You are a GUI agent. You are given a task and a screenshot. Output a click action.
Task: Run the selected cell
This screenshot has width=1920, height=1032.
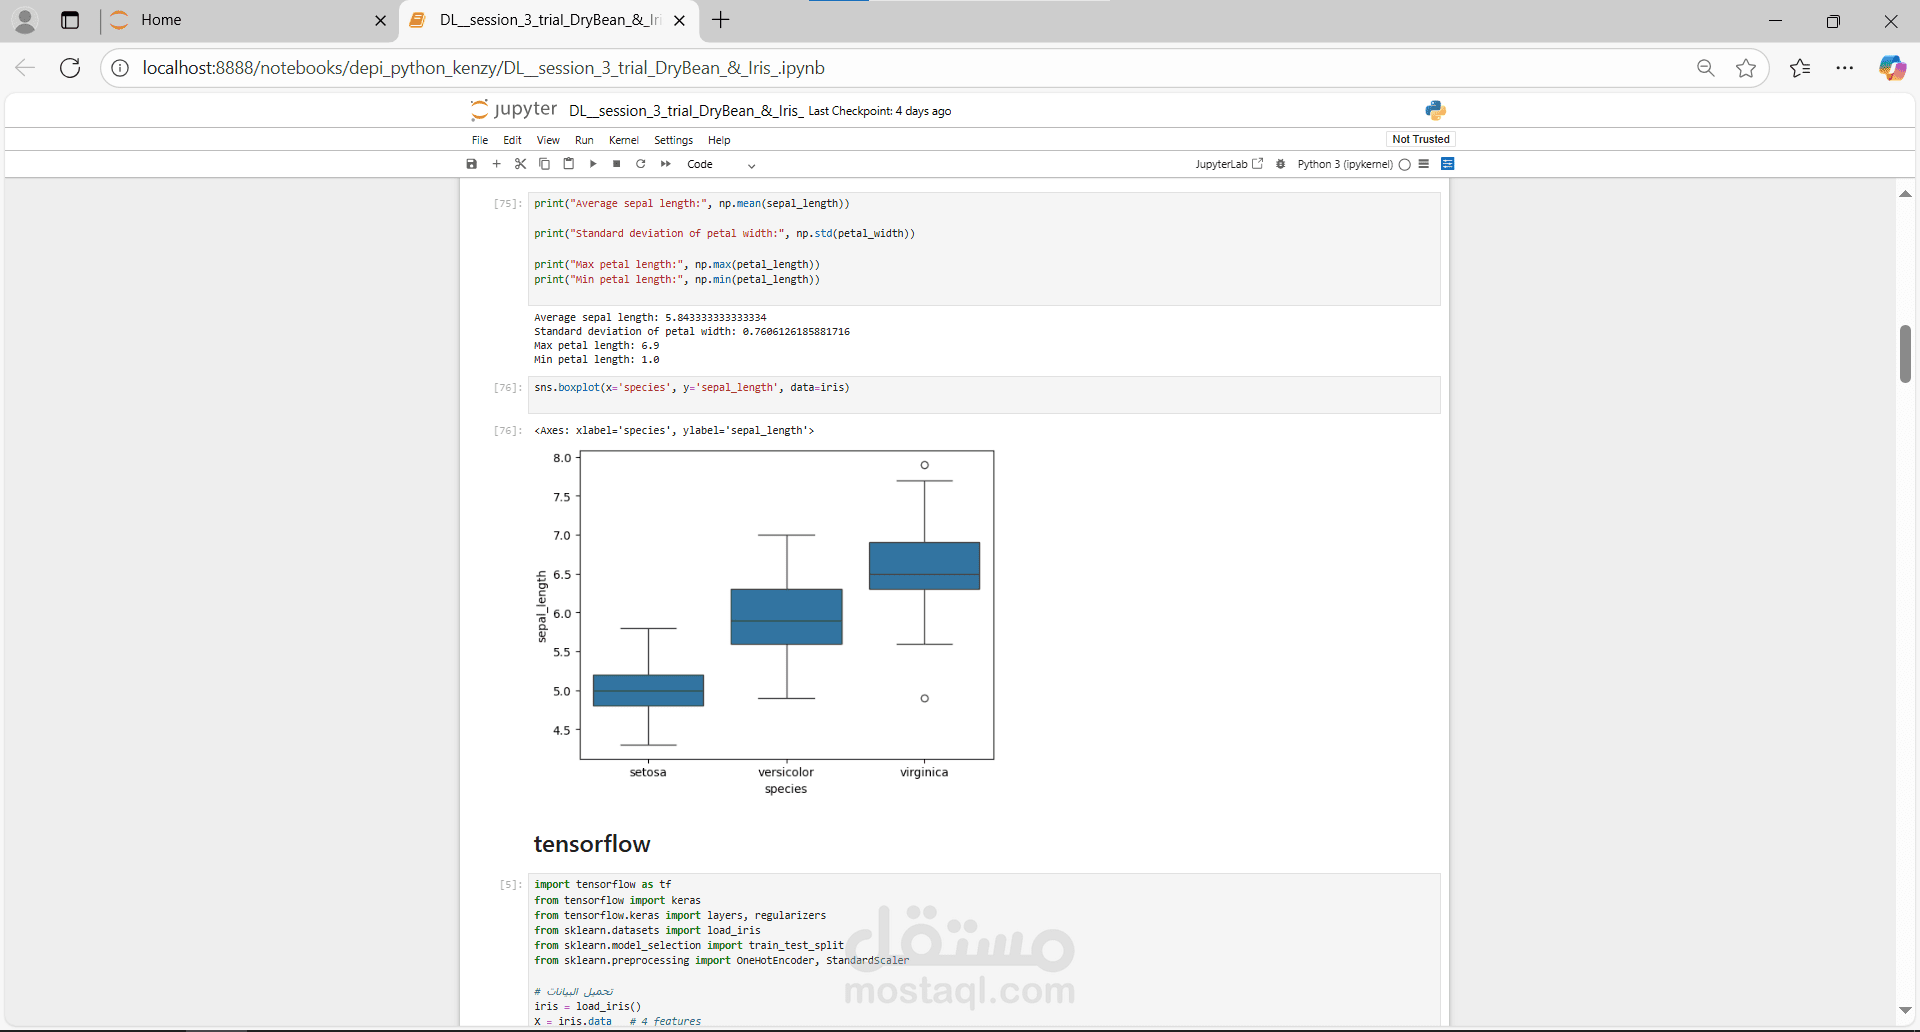pos(593,164)
